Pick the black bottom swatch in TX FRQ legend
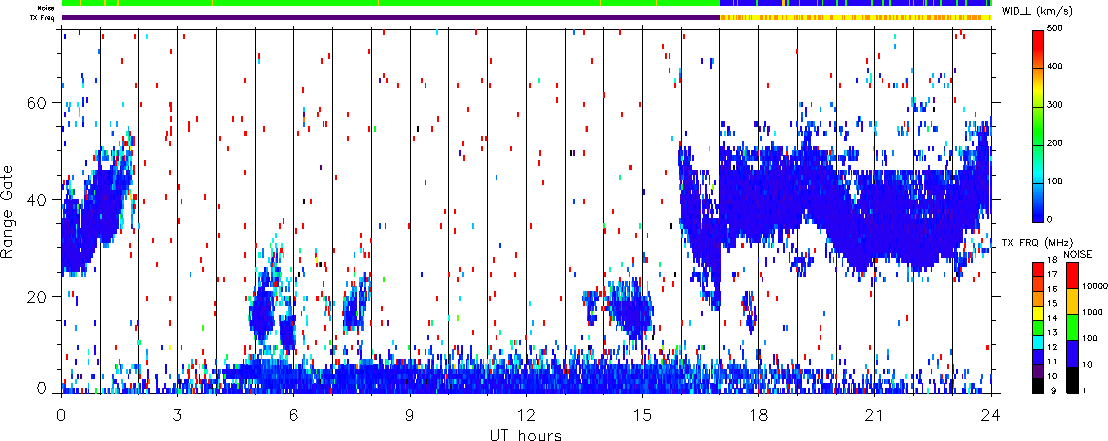Image resolution: width=1108 pixels, height=441 pixels. (1039, 386)
